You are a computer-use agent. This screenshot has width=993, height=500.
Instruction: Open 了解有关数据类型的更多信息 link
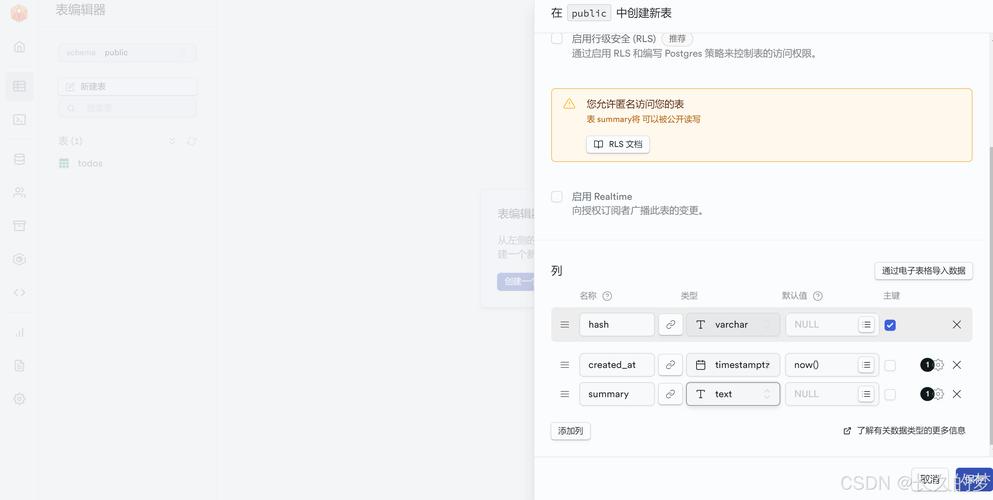pyautogui.click(x=904, y=430)
